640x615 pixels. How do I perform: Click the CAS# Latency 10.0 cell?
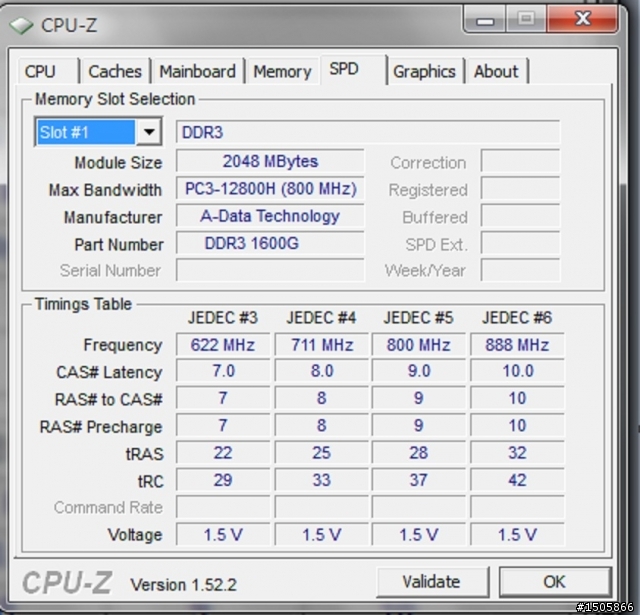[517, 371]
